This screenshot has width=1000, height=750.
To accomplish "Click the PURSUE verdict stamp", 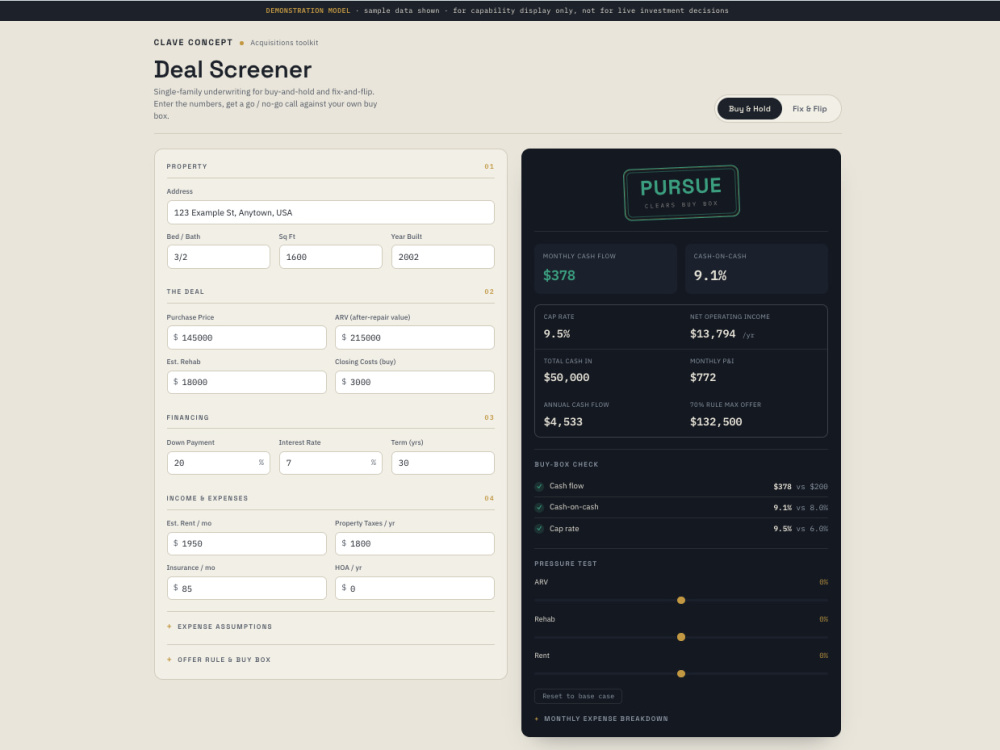I will [x=681, y=193].
